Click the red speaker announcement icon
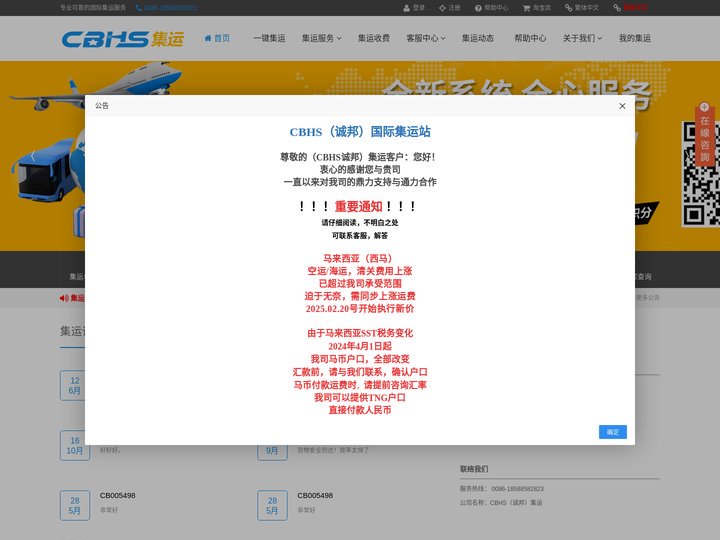The width and height of the screenshot is (720, 540). click(x=63, y=298)
